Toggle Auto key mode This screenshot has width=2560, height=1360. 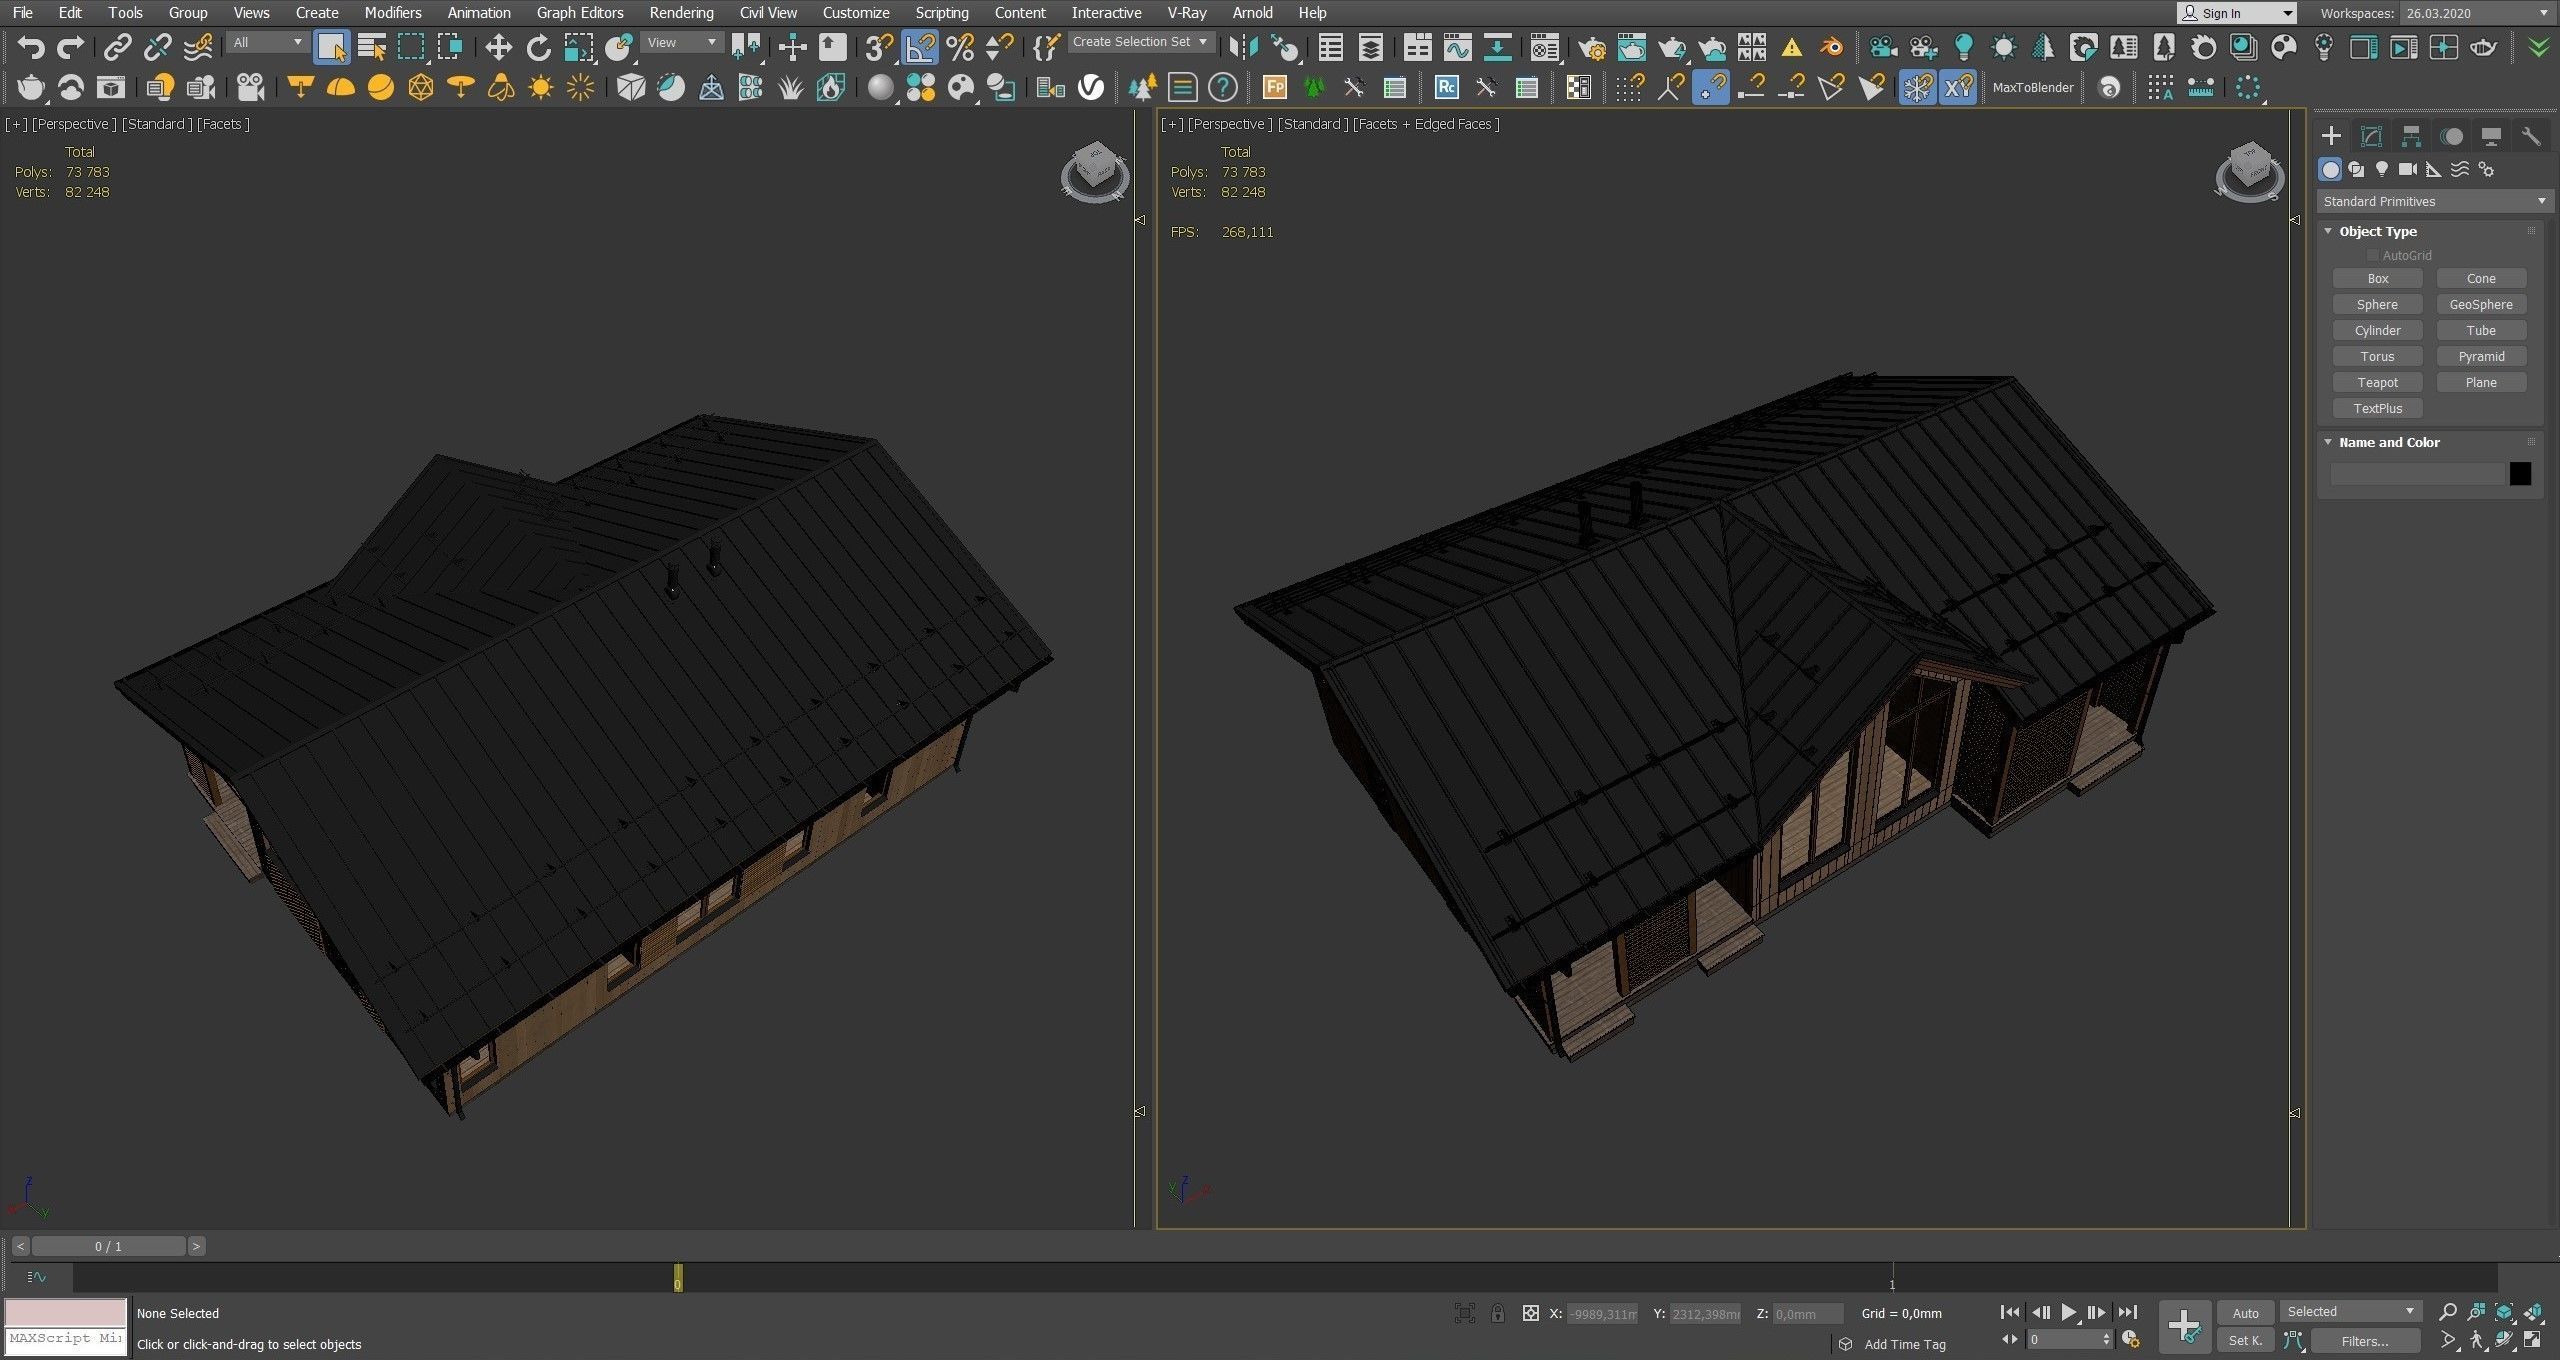[2245, 1313]
